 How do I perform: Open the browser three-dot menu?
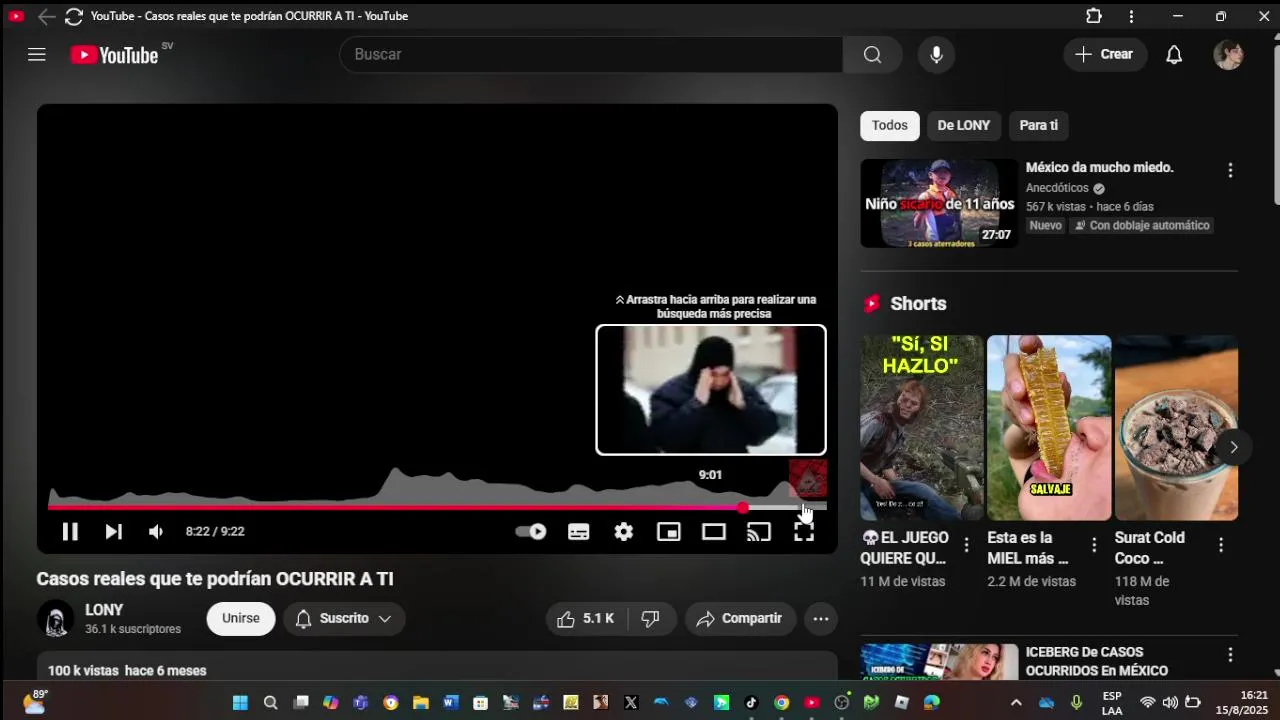pyautogui.click(x=1131, y=16)
